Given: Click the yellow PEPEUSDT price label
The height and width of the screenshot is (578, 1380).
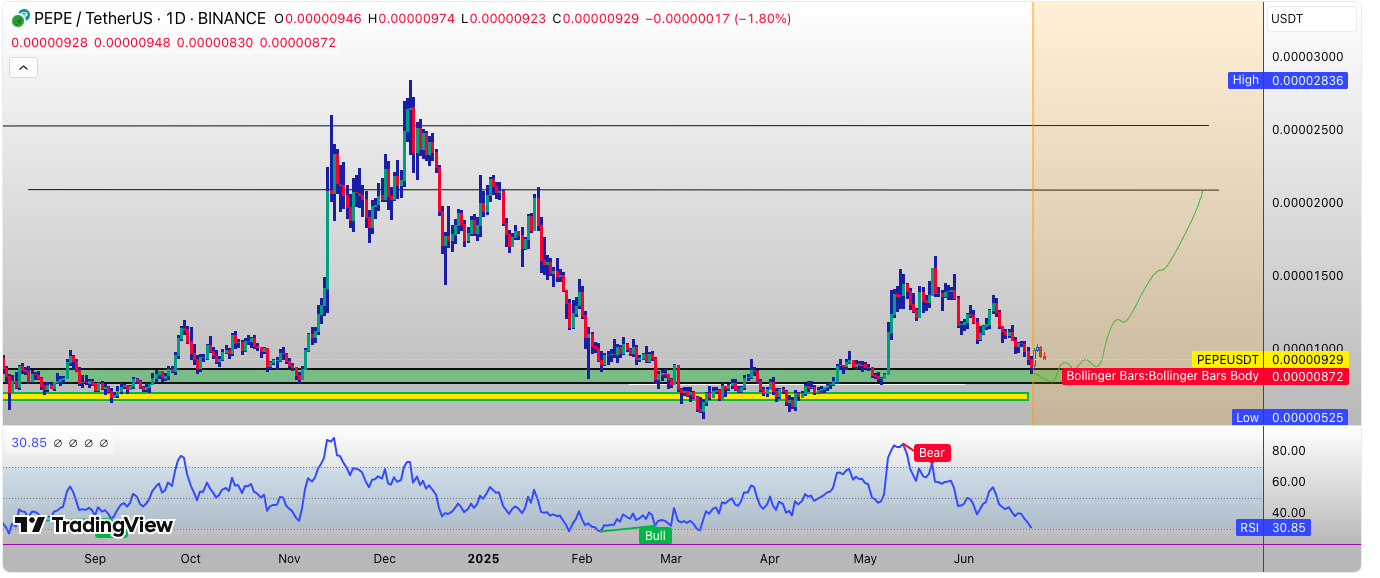Looking at the screenshot, I should pyautogui.click(x=1227, y=359).
